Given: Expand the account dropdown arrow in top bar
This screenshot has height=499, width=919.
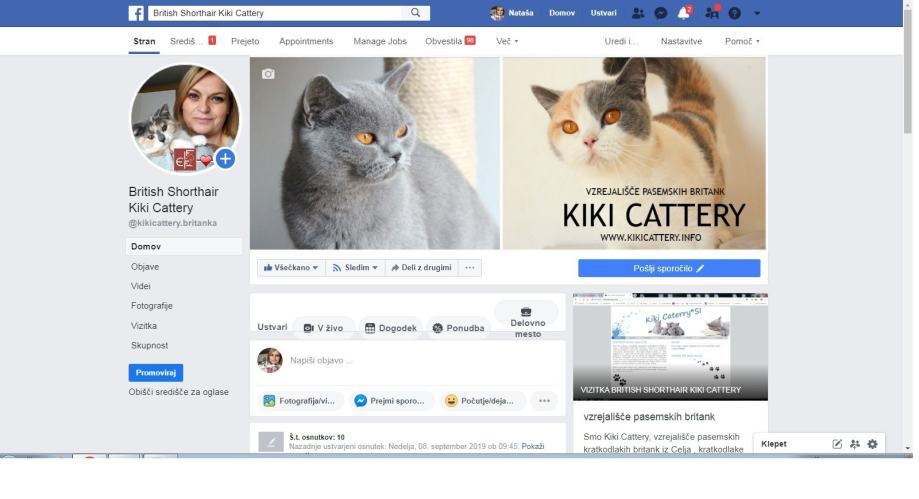Looking at the screenshot, I should pos(757,13).
